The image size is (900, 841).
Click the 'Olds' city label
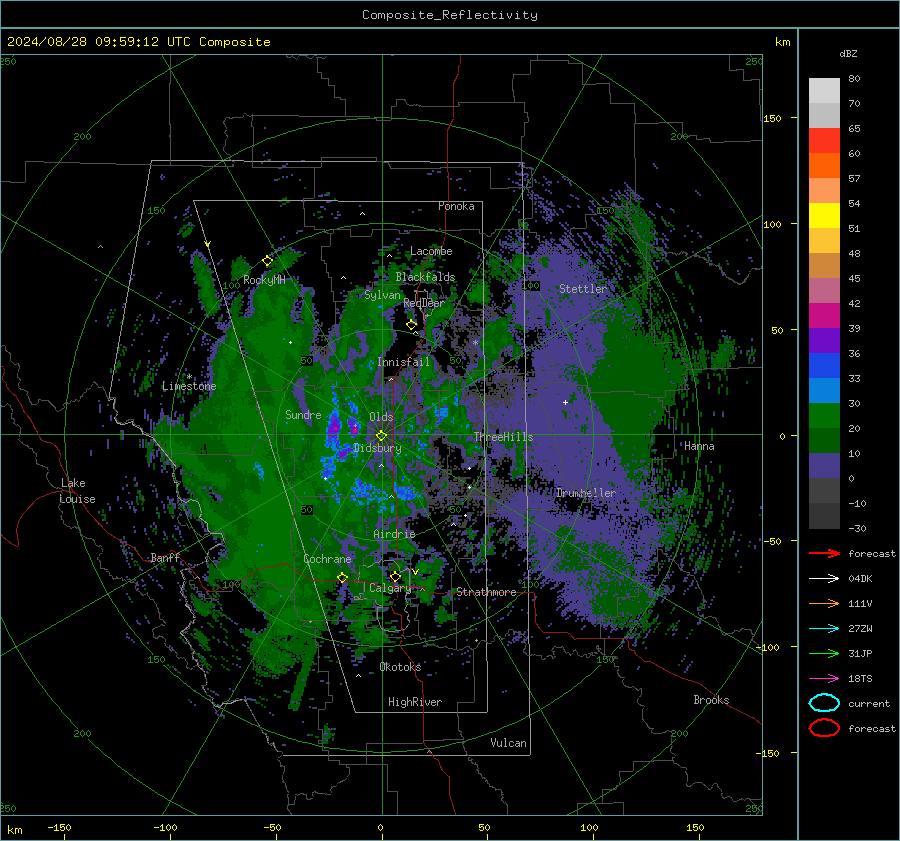[381, 417]
